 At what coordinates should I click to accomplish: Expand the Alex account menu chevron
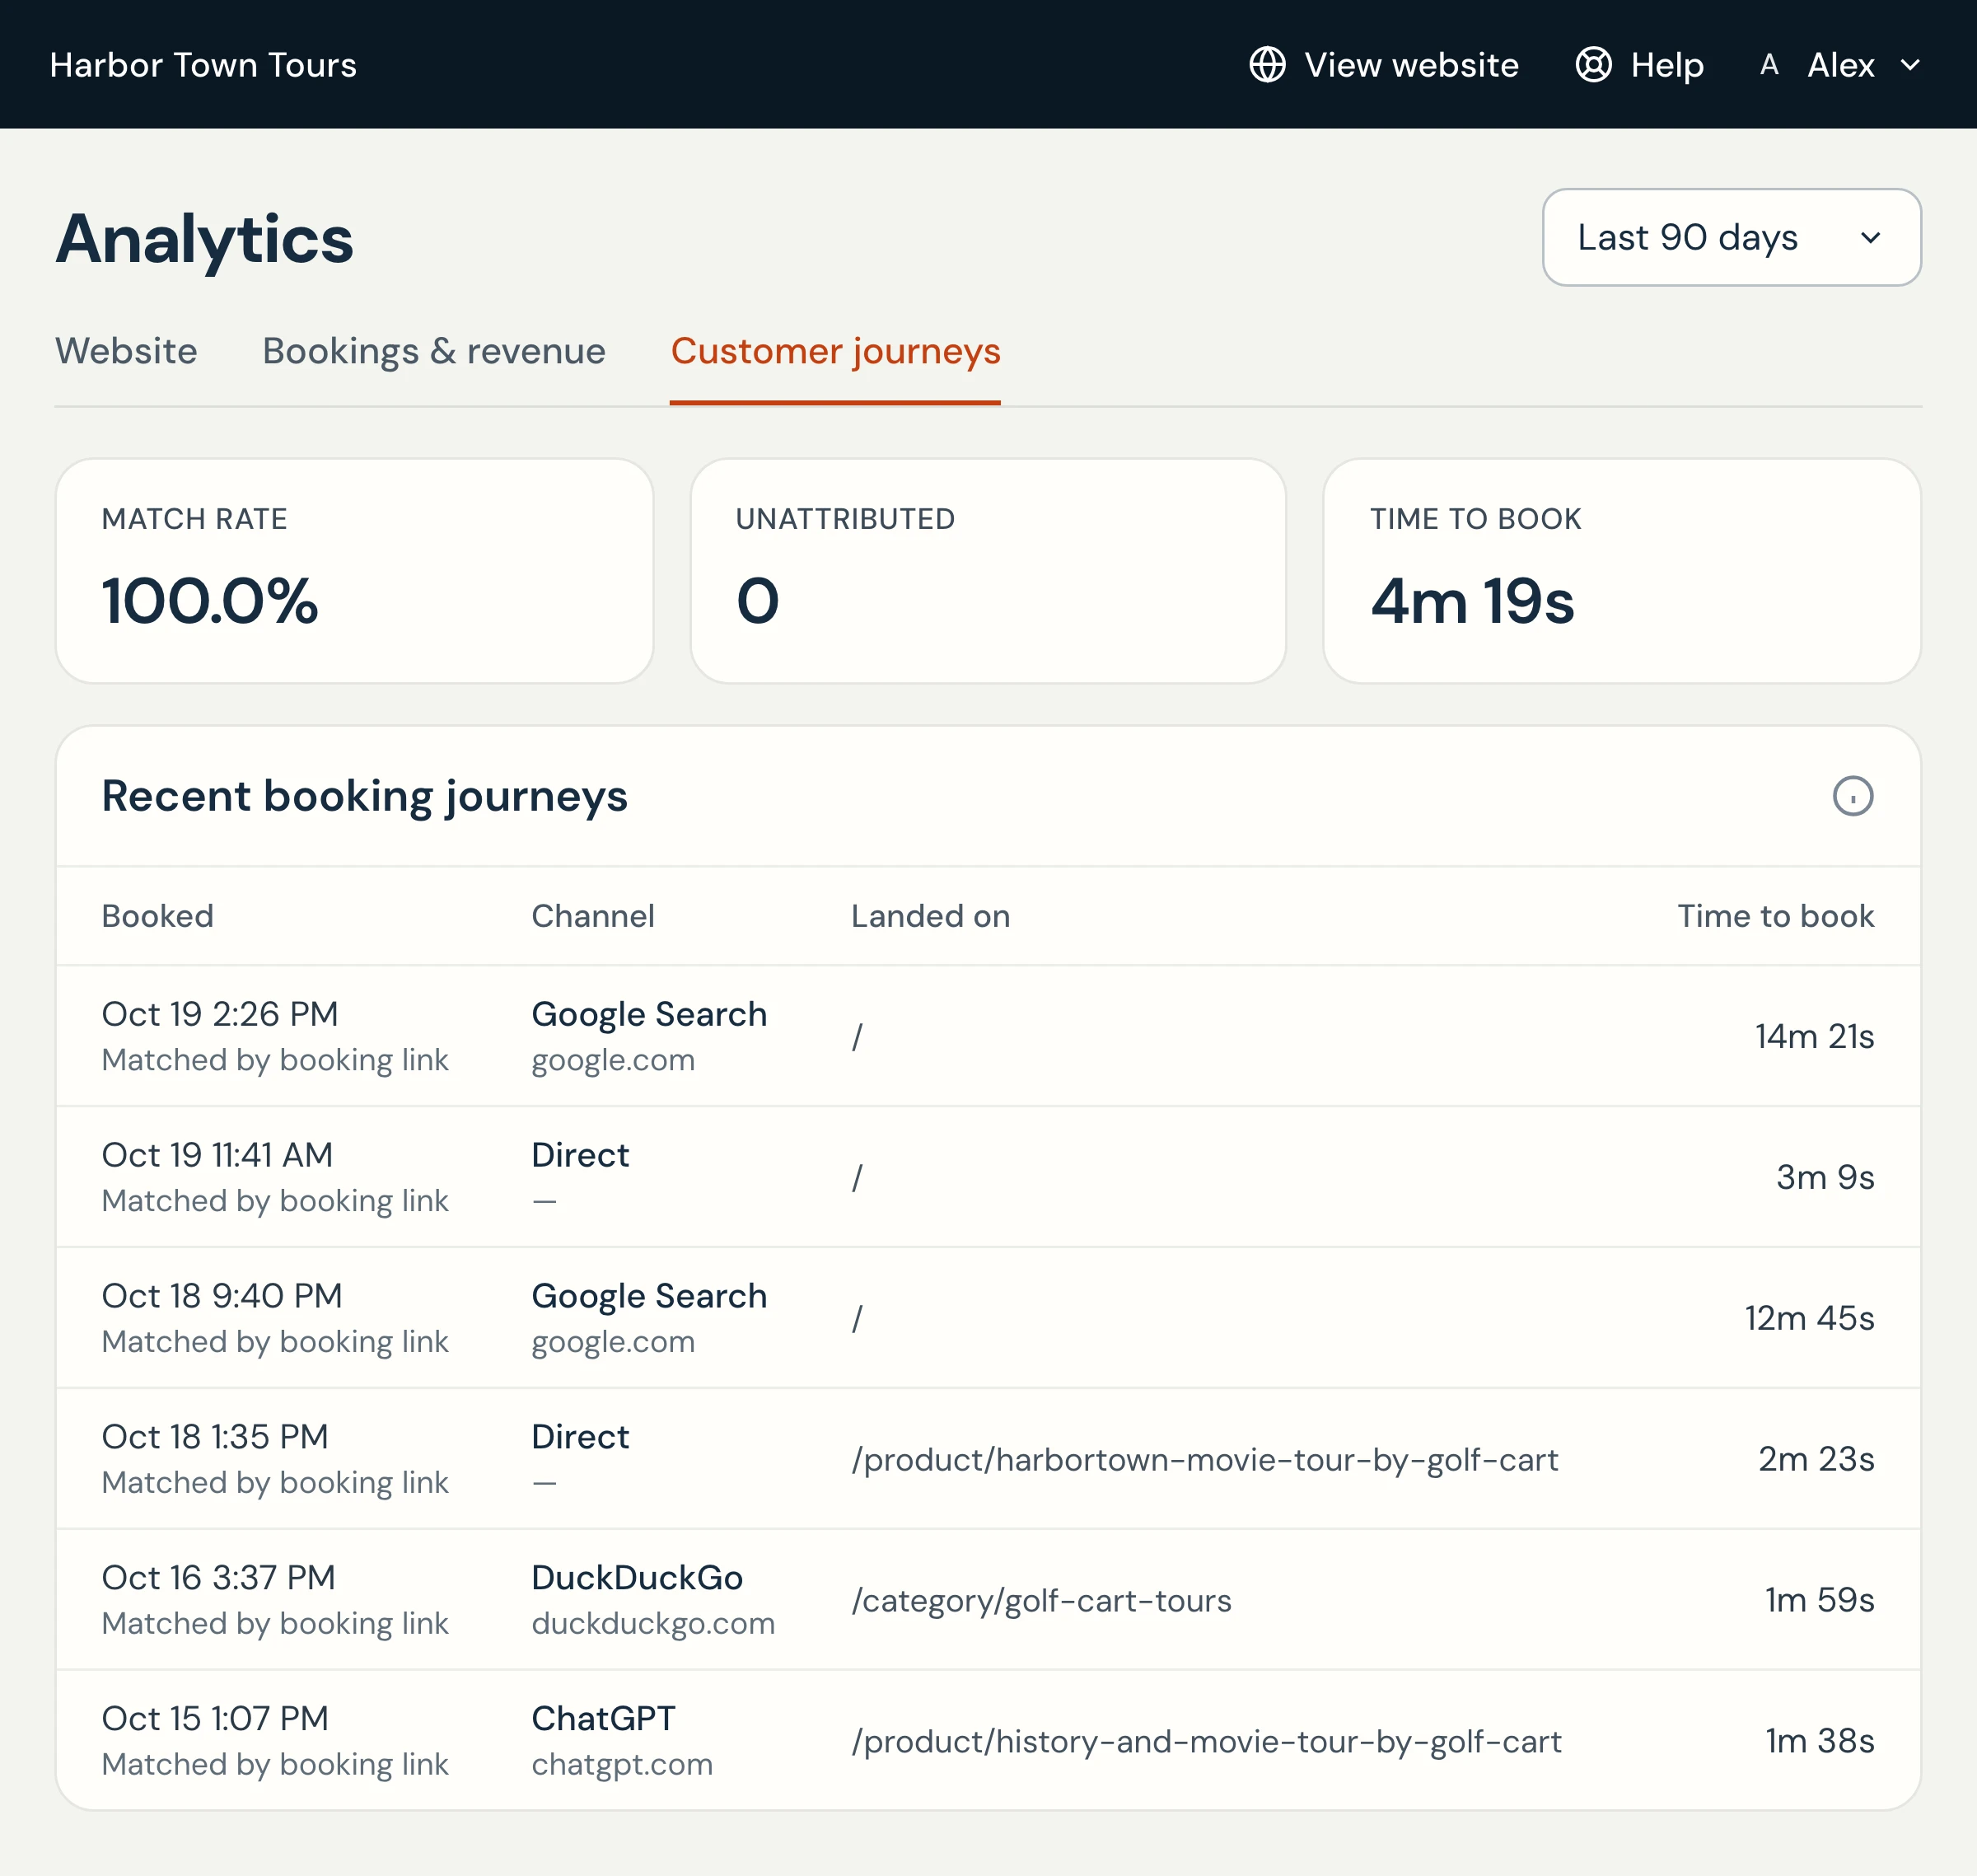[x=1909, y=65]
